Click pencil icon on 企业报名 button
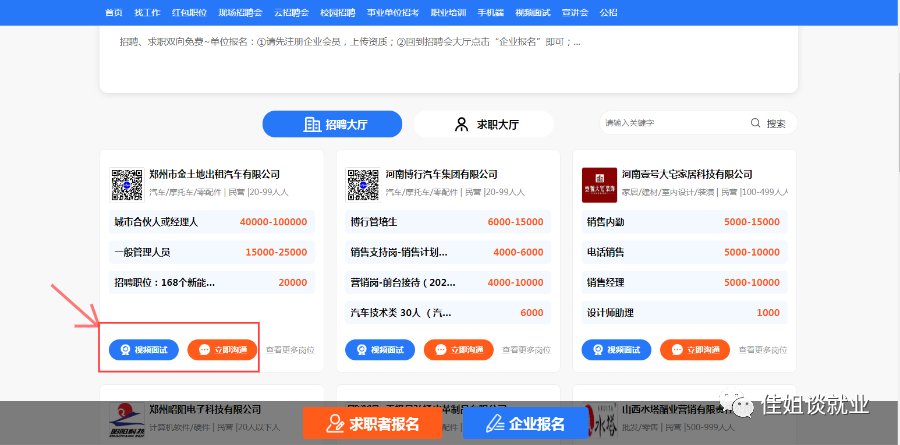Screen dimensions: 900x445 [494, 424]
